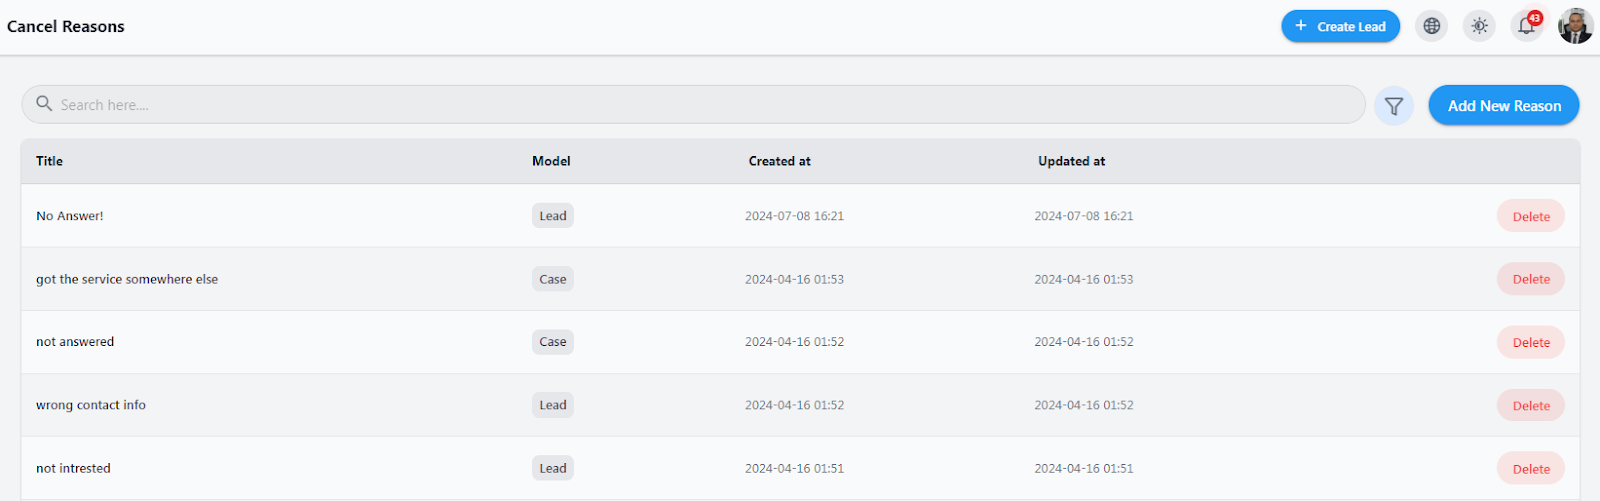Click created date 2024-07-08 16:21
Image resolution: width=1600 pixels, height=501 pixels.
click(794, 216)
